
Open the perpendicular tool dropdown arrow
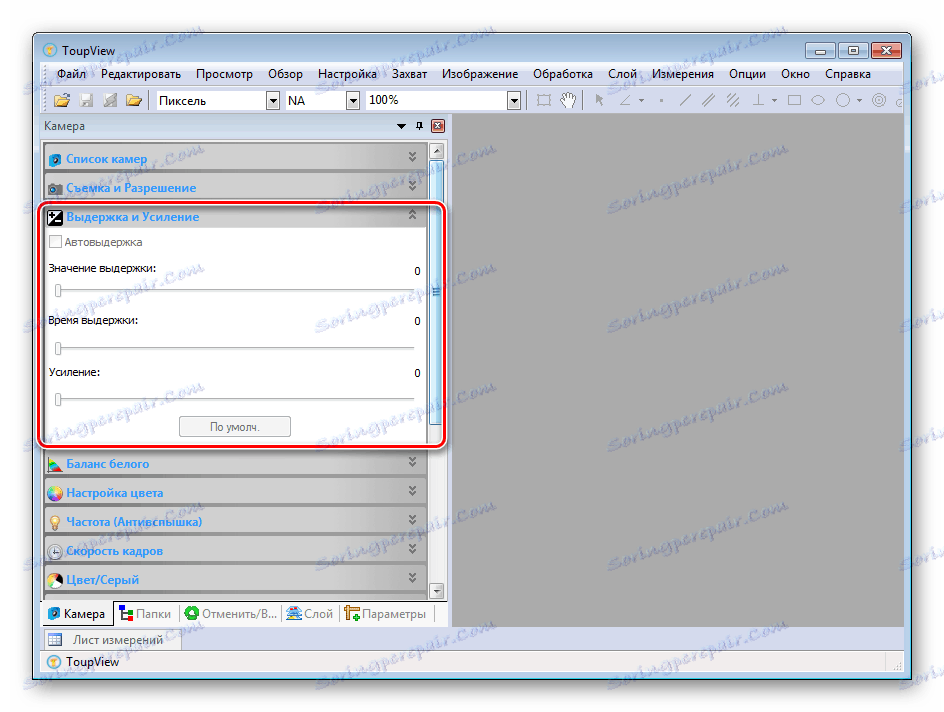coord(774,101)
